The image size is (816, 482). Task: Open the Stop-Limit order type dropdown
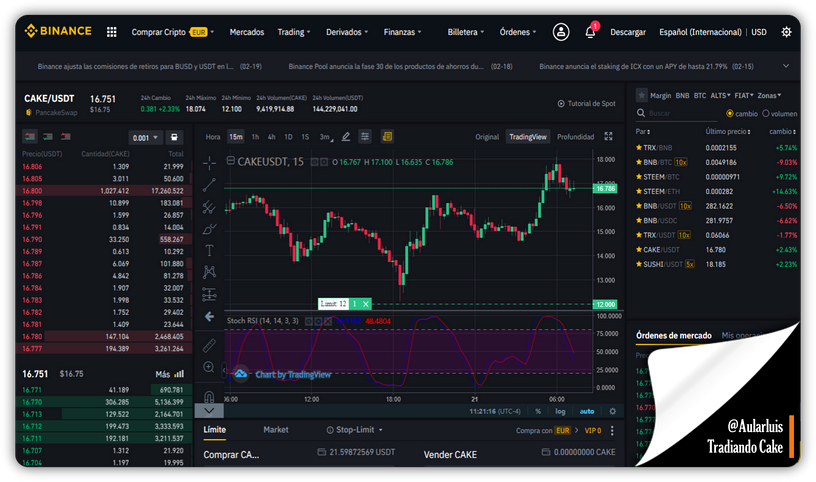pos(354,430)
